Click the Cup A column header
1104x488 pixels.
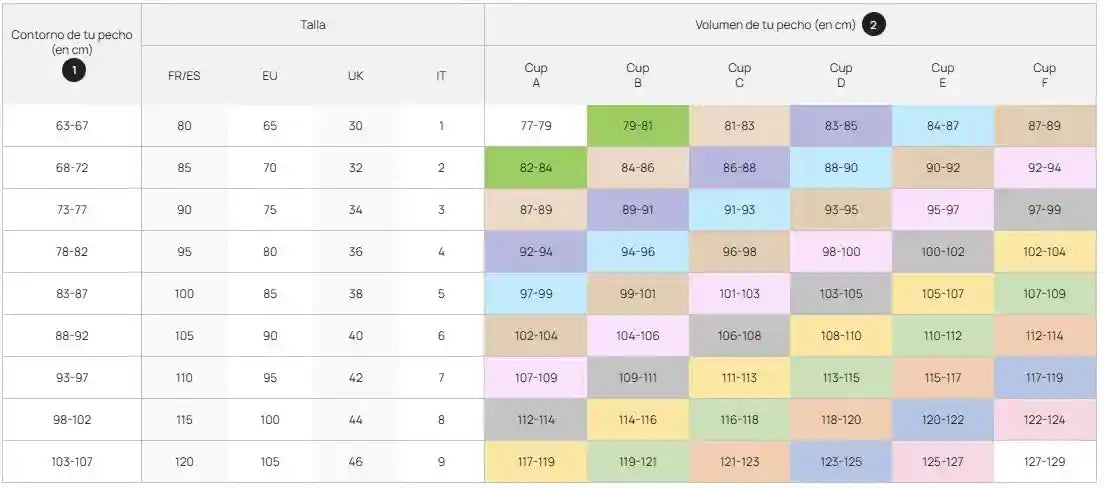click(536, 75)
